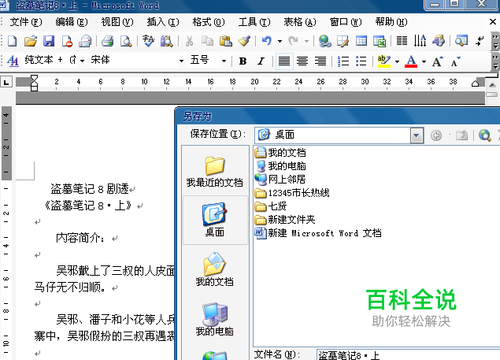Create a new blank document

click(x=12, y=41)
